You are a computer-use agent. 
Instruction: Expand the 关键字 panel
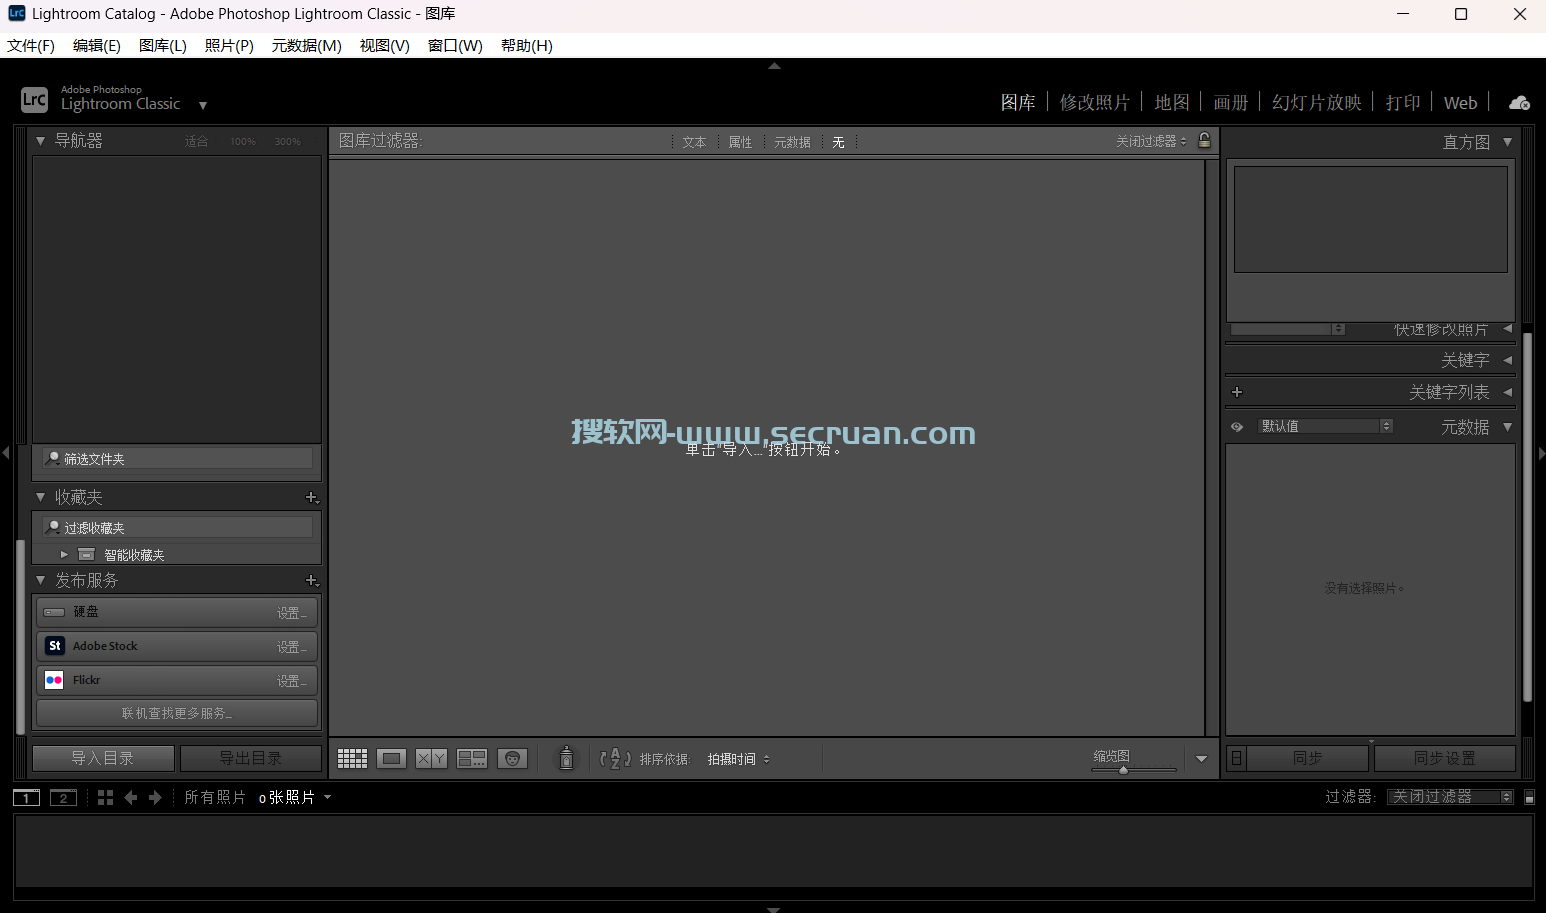1507,360
